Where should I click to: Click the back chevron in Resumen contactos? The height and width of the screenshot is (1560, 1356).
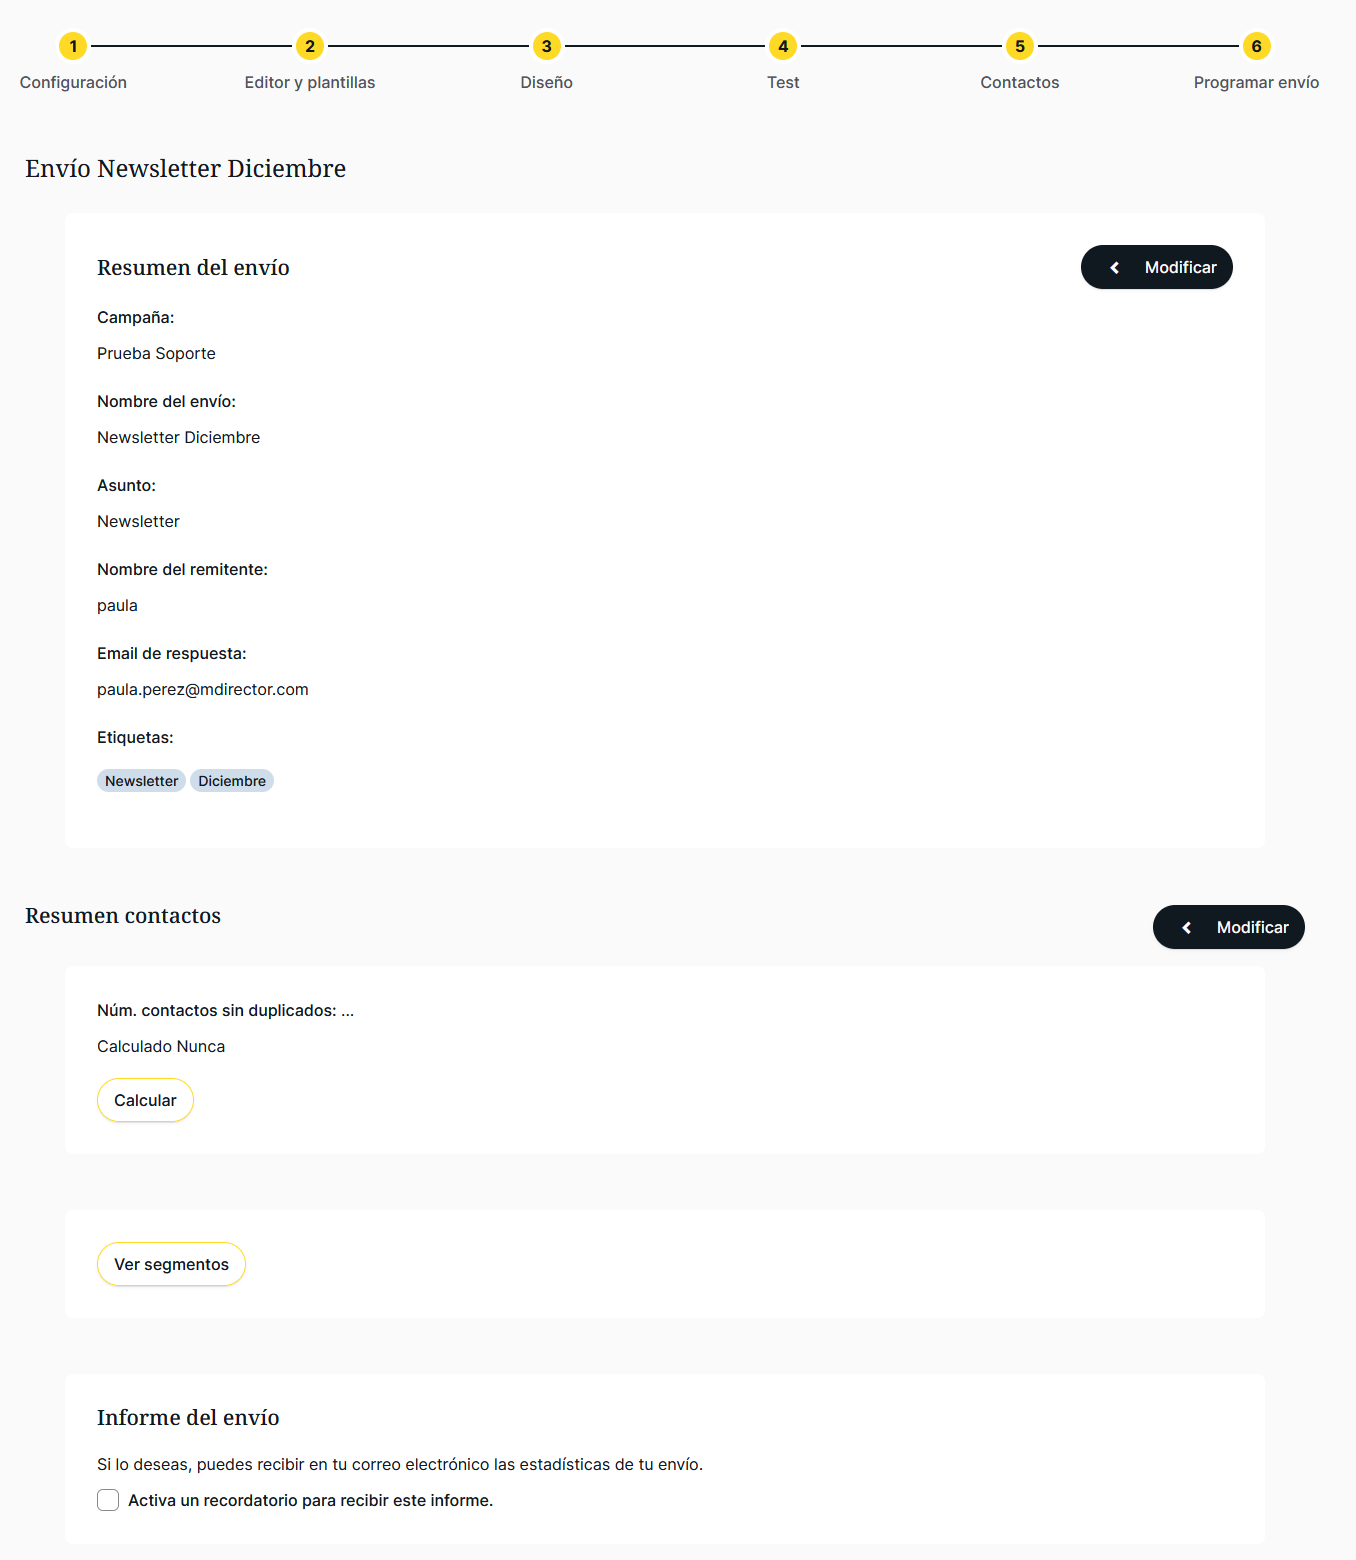pos(1187,928)
